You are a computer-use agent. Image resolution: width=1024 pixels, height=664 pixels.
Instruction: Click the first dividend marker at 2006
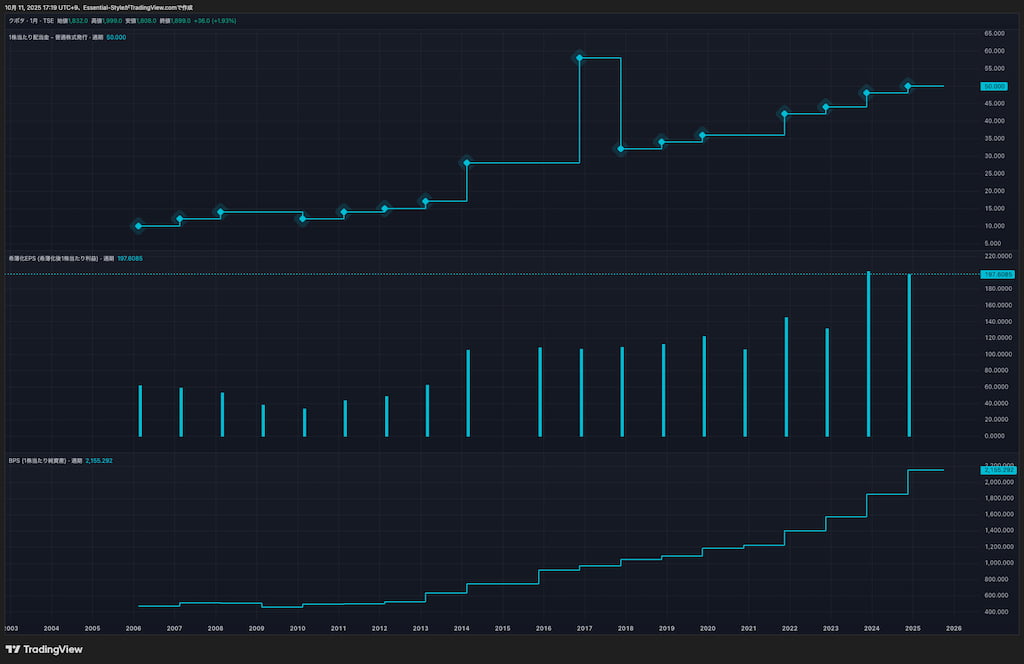[x=139, y=226]
